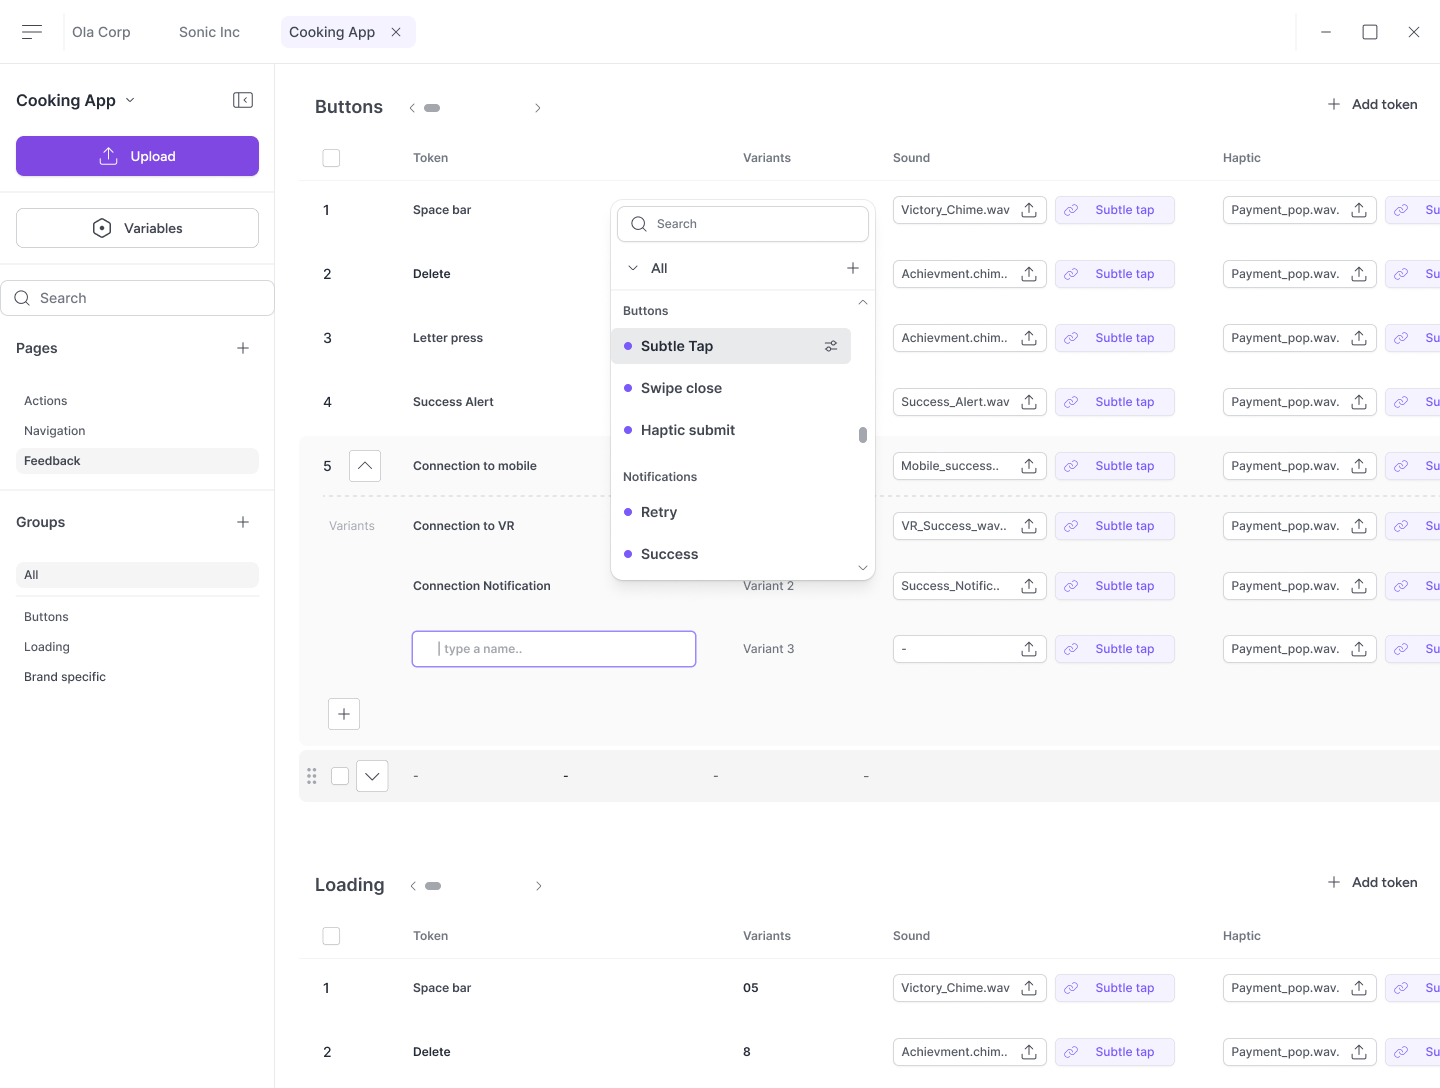Click haptic upload icon in Connection to VR row
Screen dimensions: 1440x1088
click(x=1359, y=526)
